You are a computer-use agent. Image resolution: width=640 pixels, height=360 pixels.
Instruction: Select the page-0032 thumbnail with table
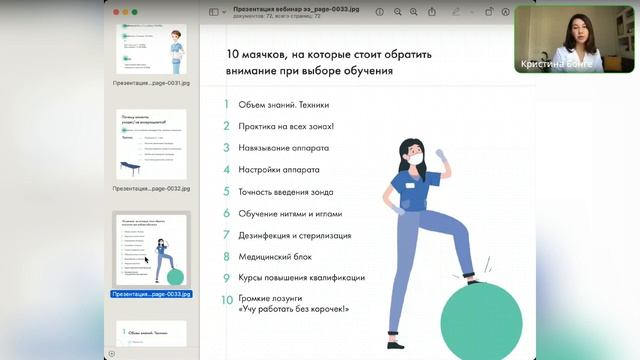pyautogui.click(x=151, y=144)
